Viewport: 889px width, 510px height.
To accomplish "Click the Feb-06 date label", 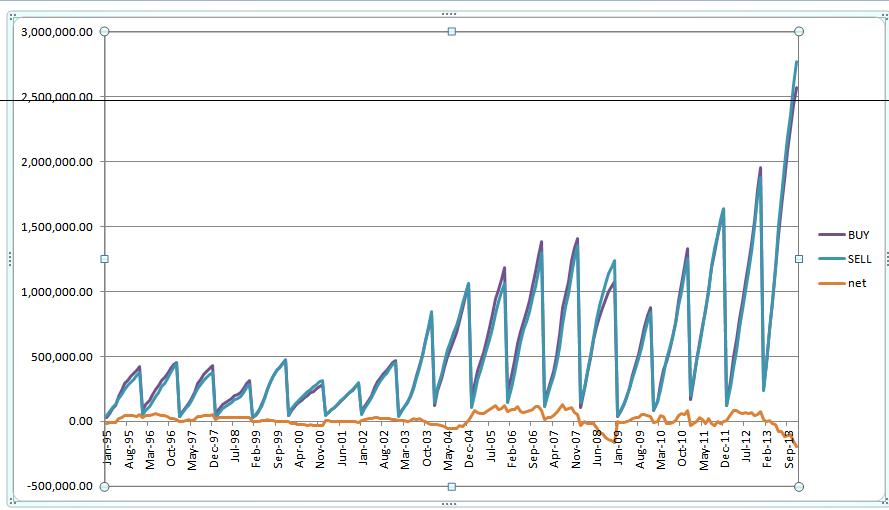I will (512, 449).
